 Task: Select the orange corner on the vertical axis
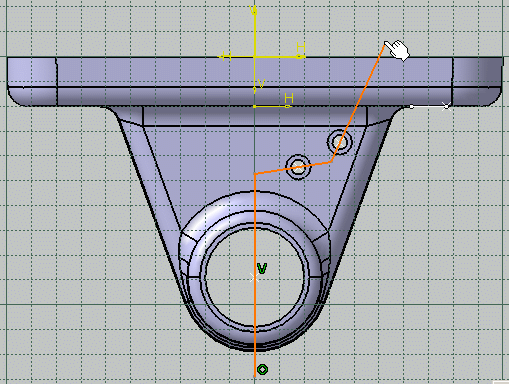click(255, 173)
